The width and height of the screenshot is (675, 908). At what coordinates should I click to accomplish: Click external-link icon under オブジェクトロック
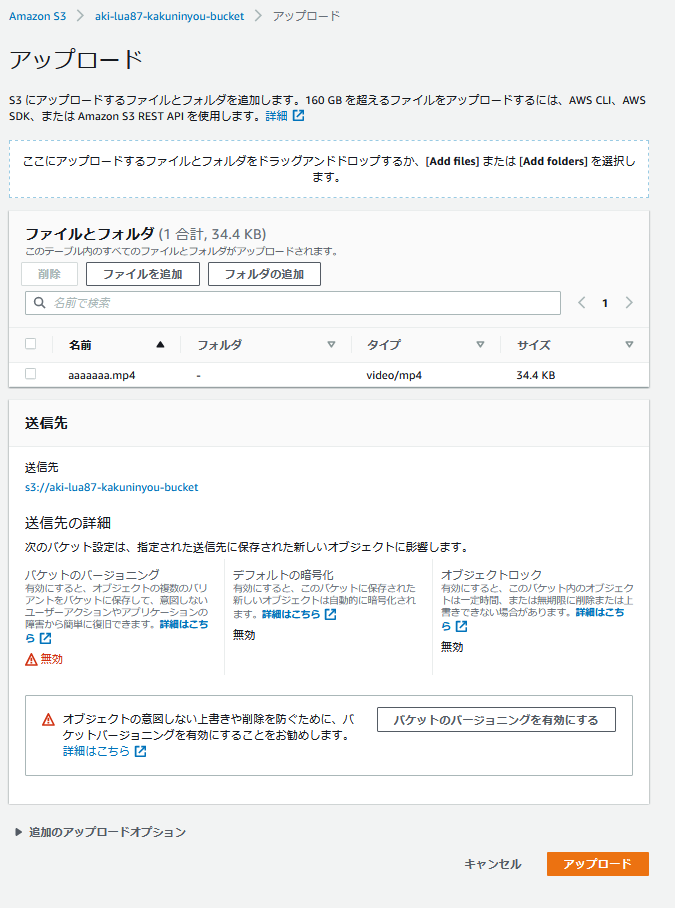click(x=461, y=626)
